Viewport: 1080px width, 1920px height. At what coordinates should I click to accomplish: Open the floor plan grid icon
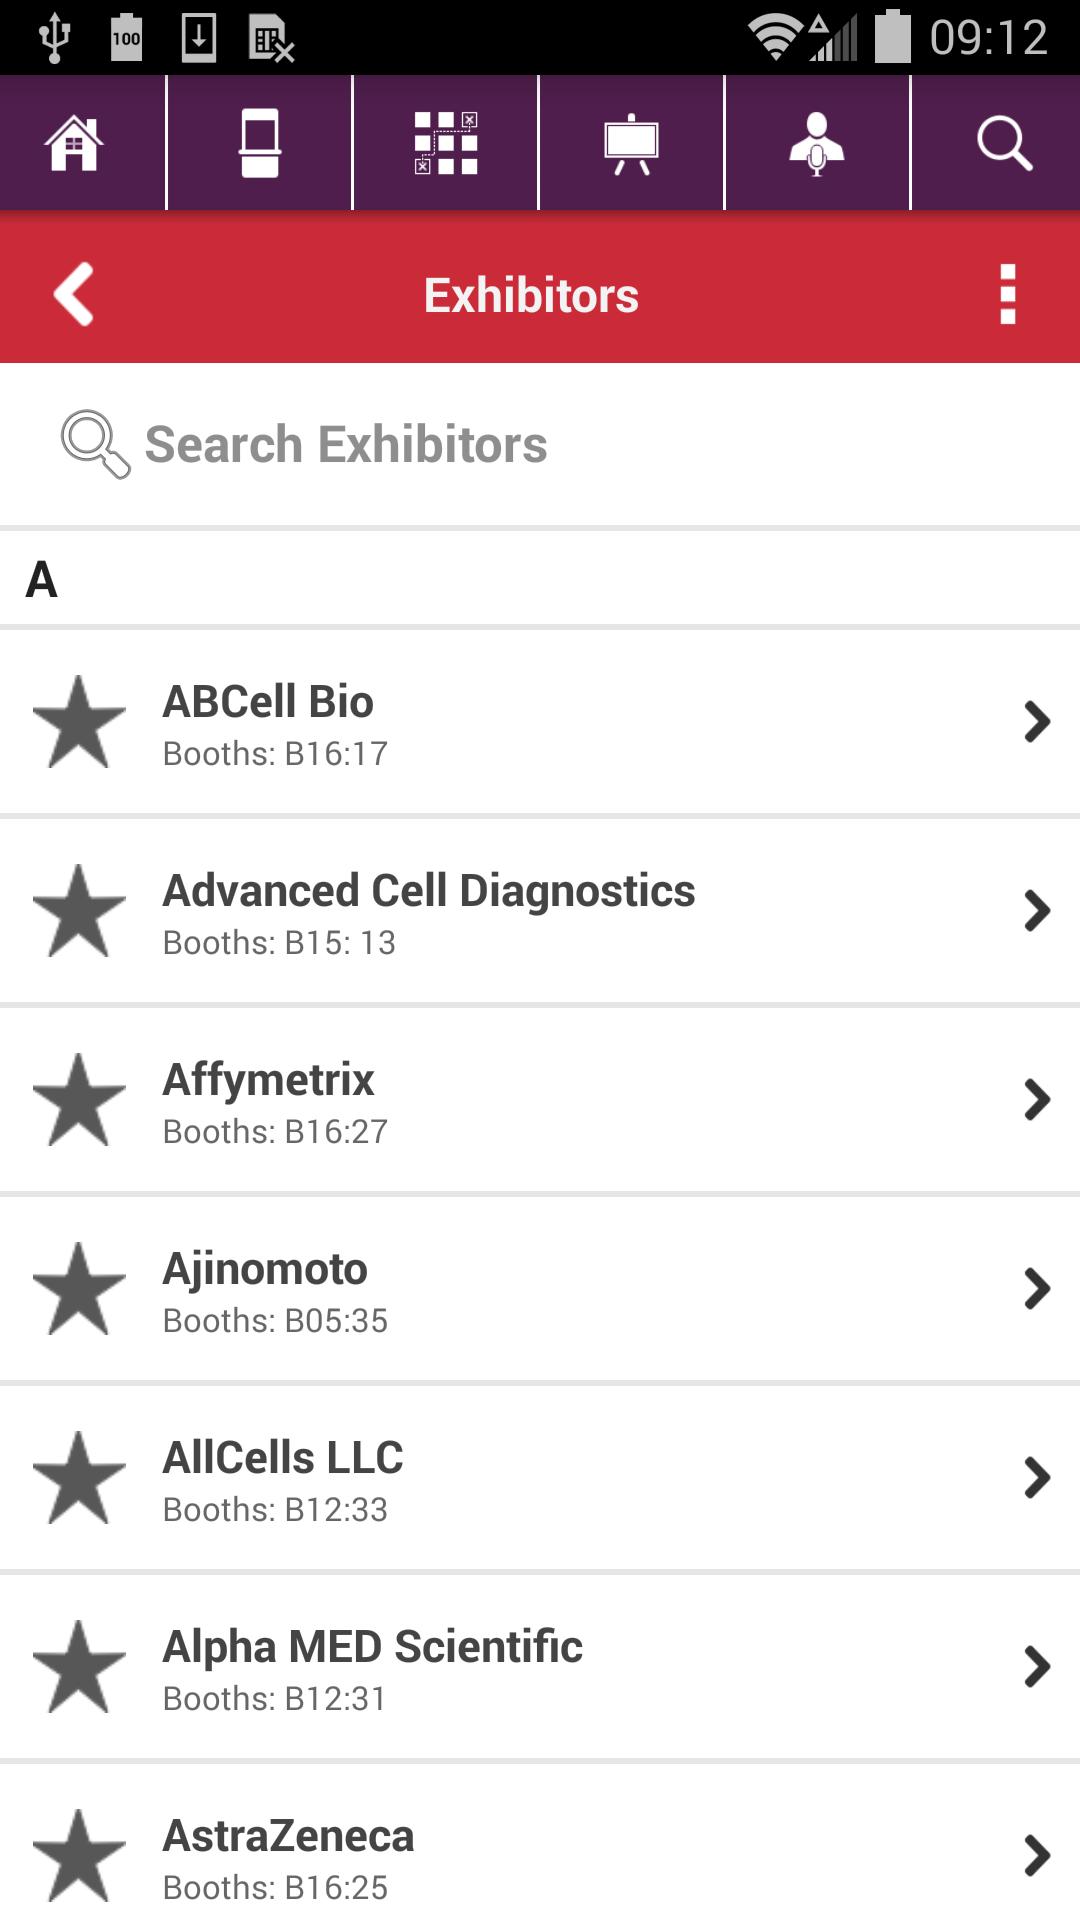click(x=446, y=143)
